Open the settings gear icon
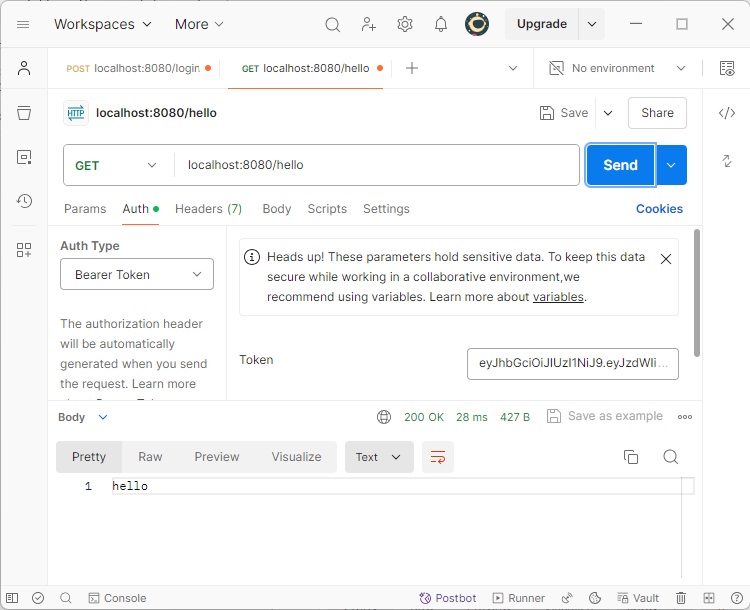Screen dimensions: 750x610 405,24
